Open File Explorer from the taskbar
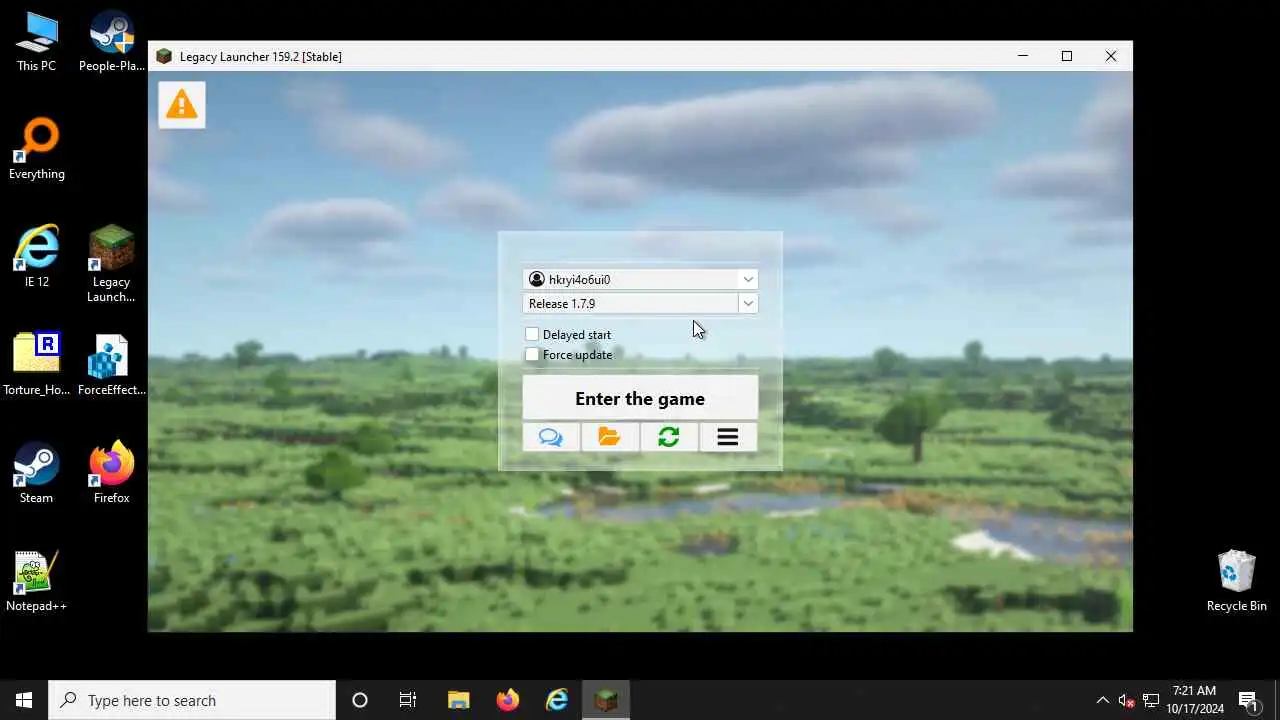Viewport: 1280px width, 720px height. tap(459, 700)
